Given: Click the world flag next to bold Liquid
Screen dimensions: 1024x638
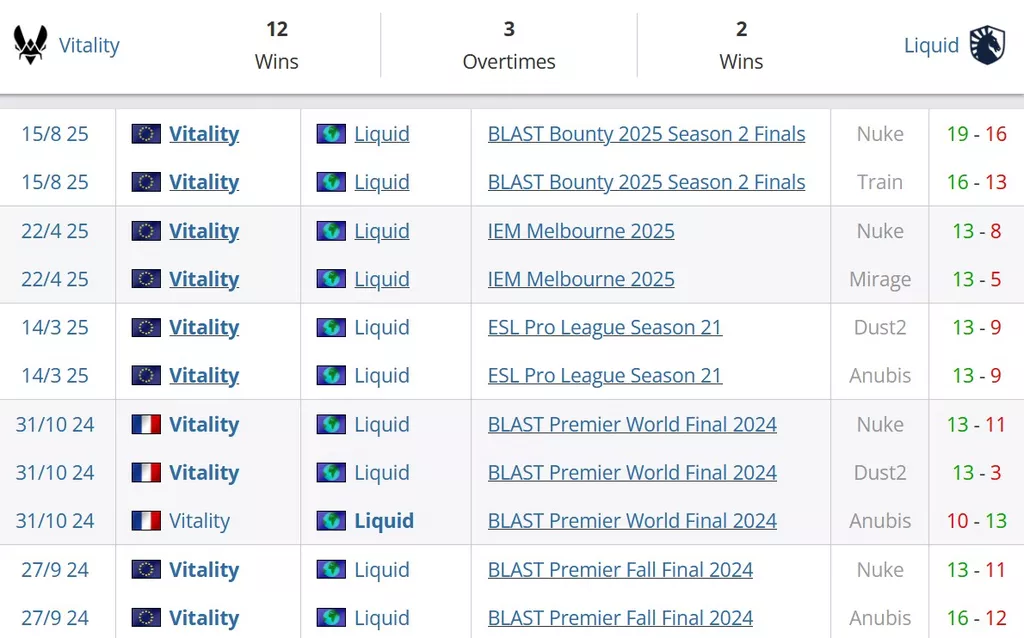Looking at the screenshot, I should click(331, 521).
